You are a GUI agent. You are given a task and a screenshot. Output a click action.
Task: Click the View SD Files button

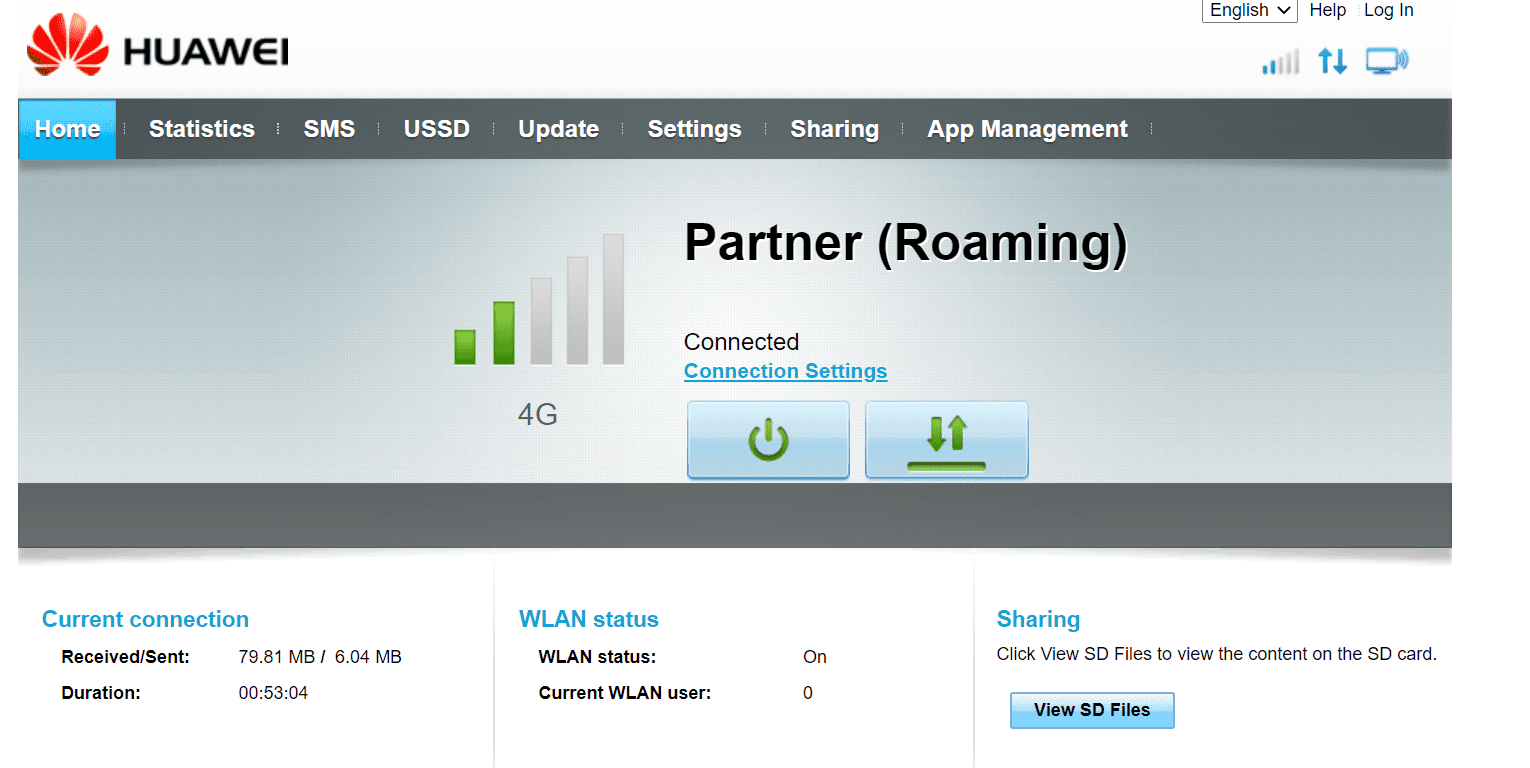coord(1092,710)
